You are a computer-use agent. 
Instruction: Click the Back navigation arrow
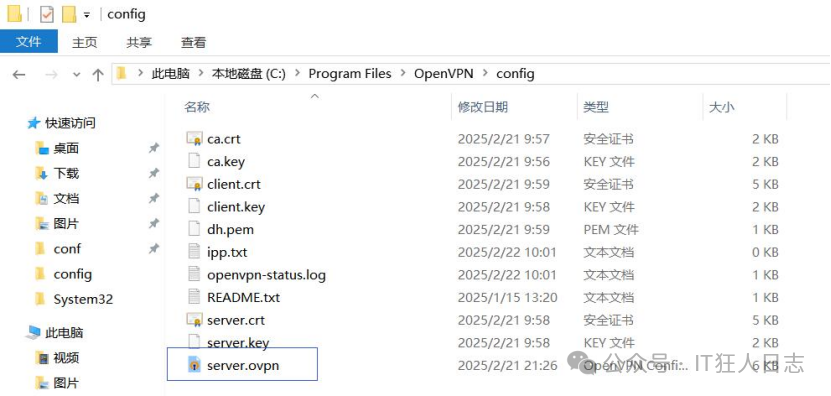[x=19, y=75]
